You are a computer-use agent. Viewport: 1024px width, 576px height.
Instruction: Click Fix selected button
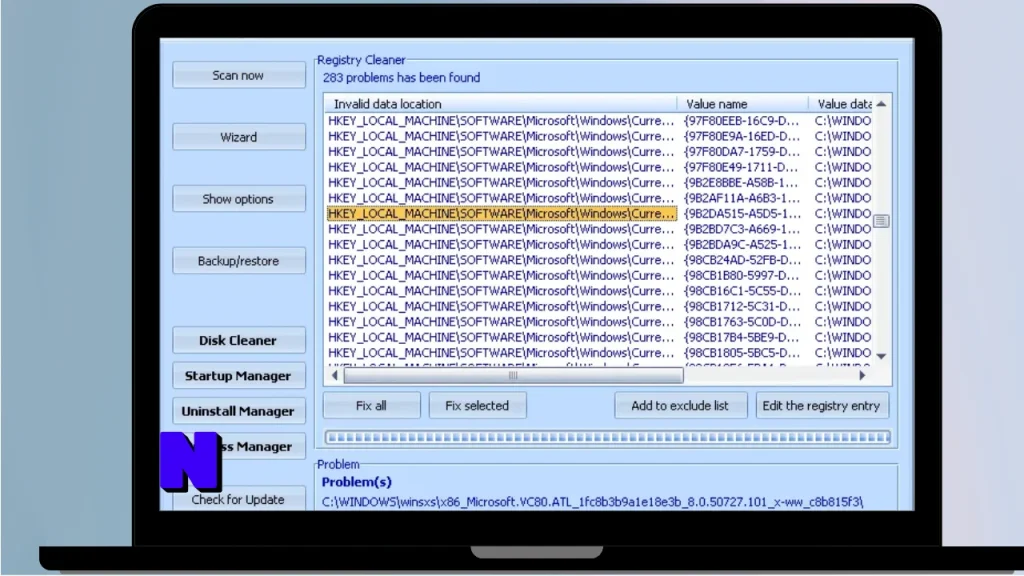(x=477, y=406)
